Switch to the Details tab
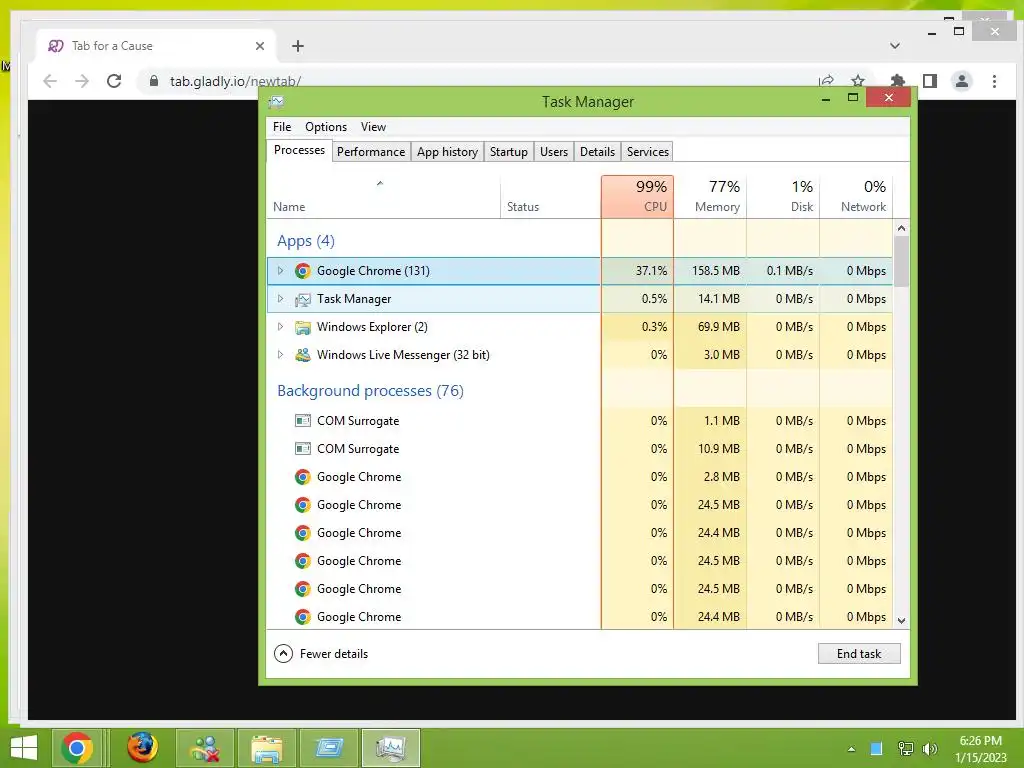Viewport: 1024px width, 768px height. 598,152
